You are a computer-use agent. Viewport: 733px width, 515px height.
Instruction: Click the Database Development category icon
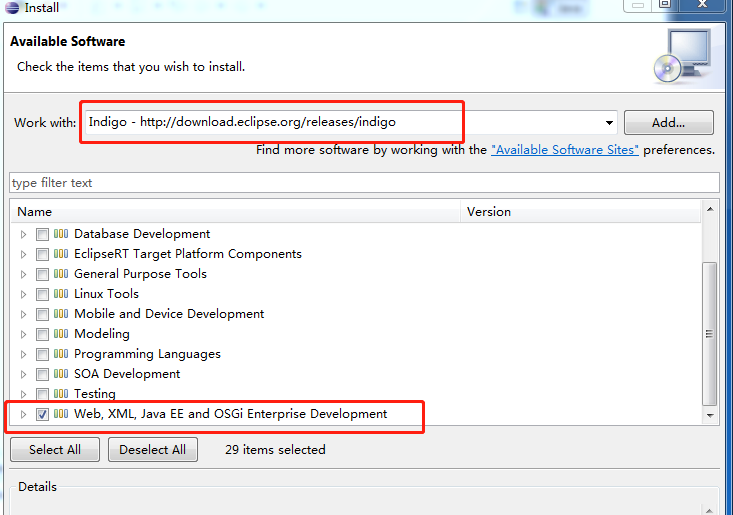(x=61, y=234)
